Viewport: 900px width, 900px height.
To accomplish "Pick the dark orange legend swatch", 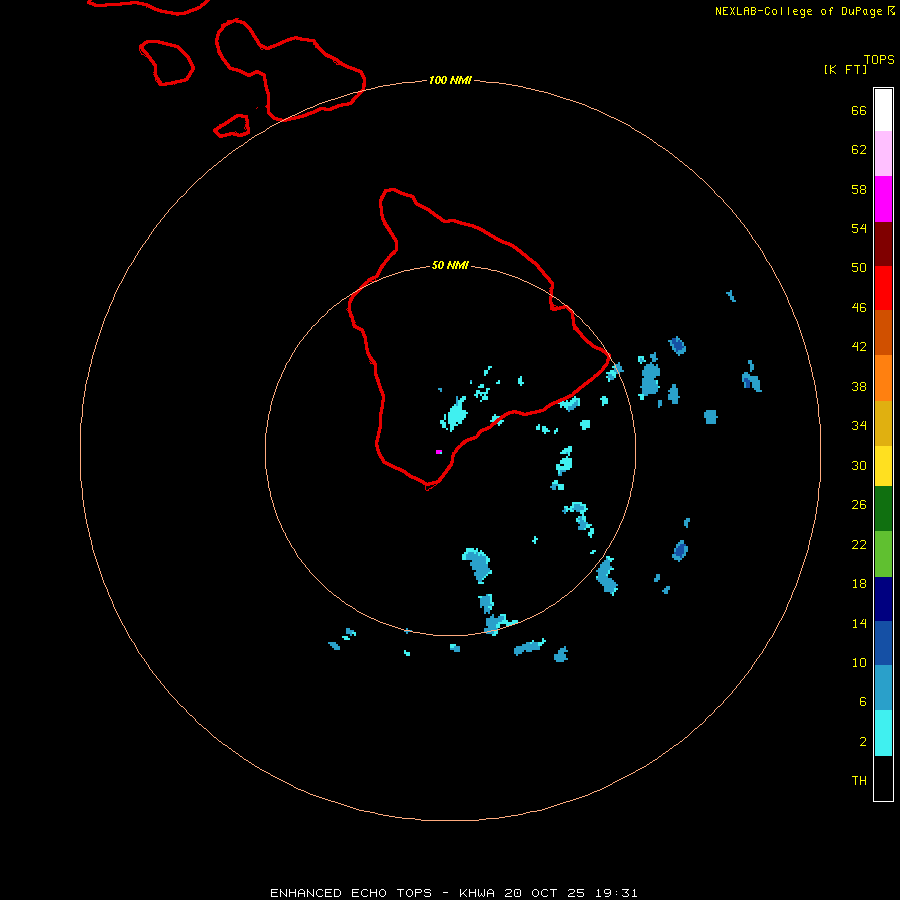I will click(883, 332).
